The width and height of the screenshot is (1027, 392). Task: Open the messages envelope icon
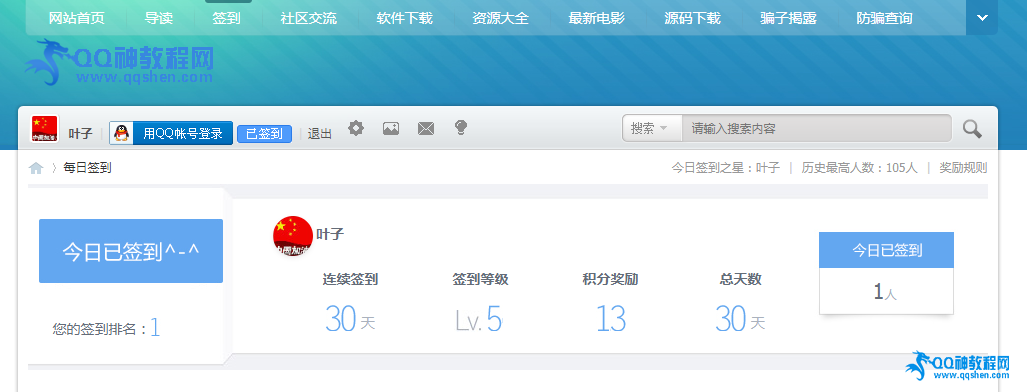click(x=426, y=128)
